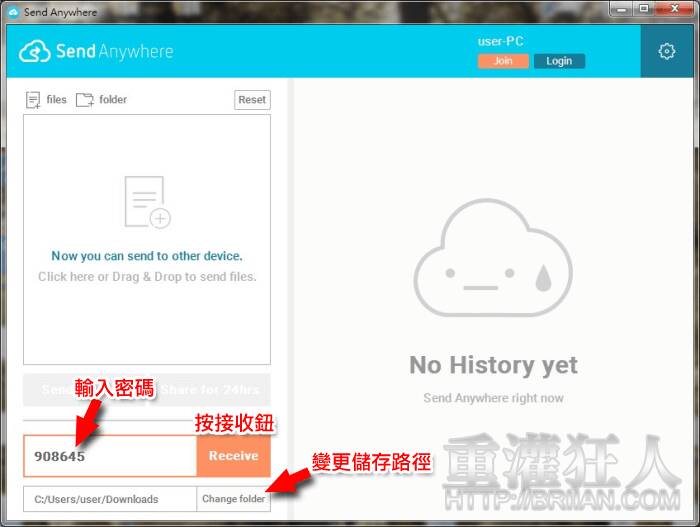Click the key input field containing 908645

click(110, 456)
